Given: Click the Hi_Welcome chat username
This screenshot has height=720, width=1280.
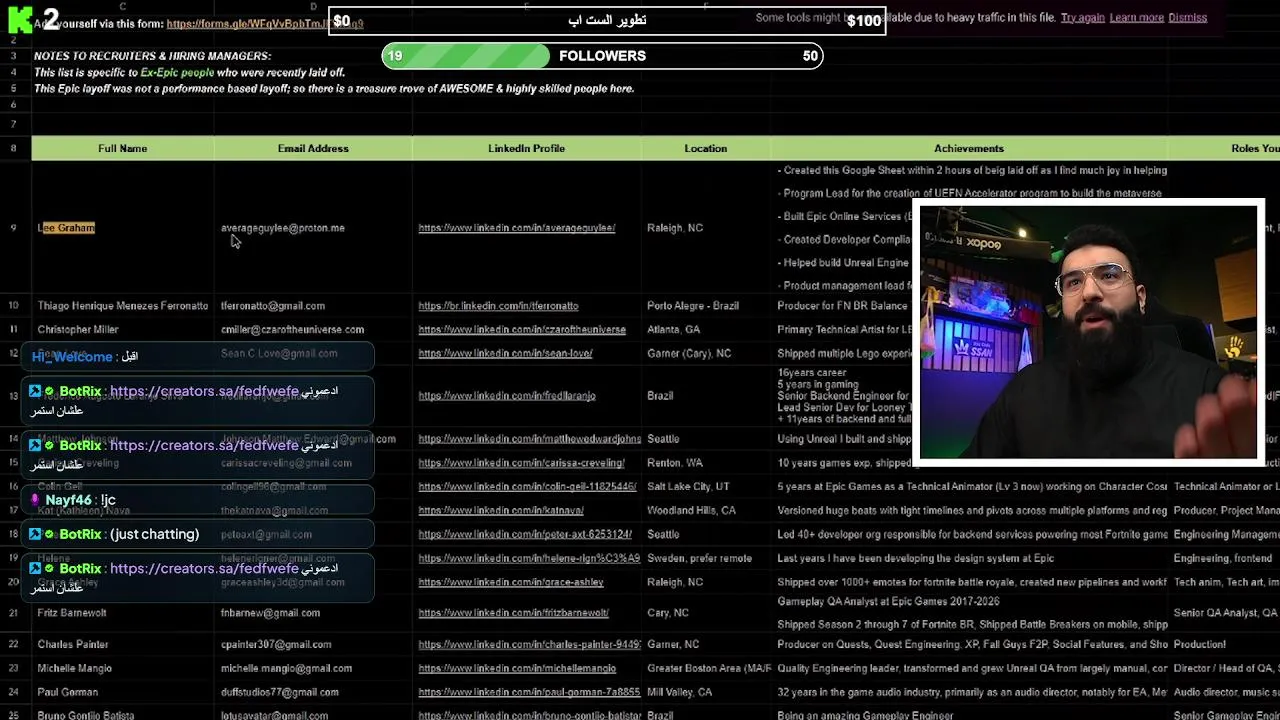Looking at the screenshot, I should pos(72,357).
